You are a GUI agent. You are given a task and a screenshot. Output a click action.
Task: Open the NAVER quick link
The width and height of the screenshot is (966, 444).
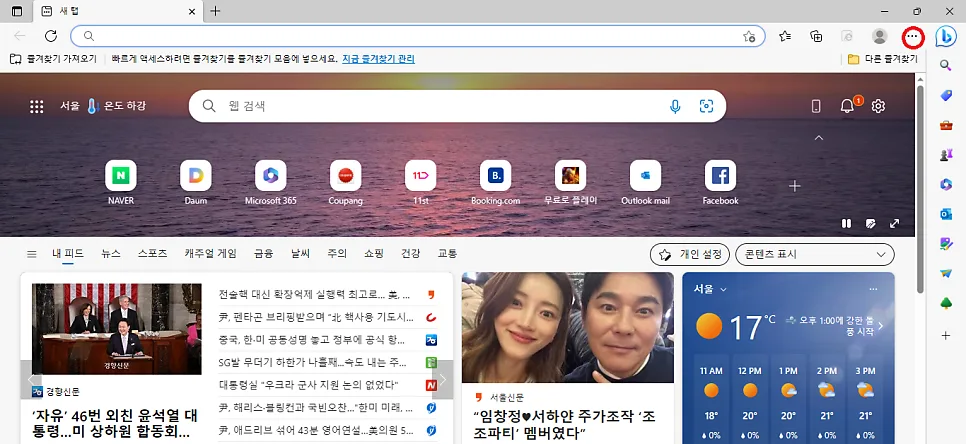coord(121,182)
